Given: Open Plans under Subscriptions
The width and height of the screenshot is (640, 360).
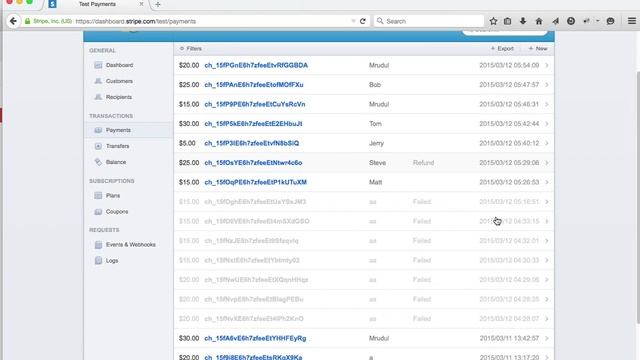Looking at the screenshot, I should tap(113, 196).
